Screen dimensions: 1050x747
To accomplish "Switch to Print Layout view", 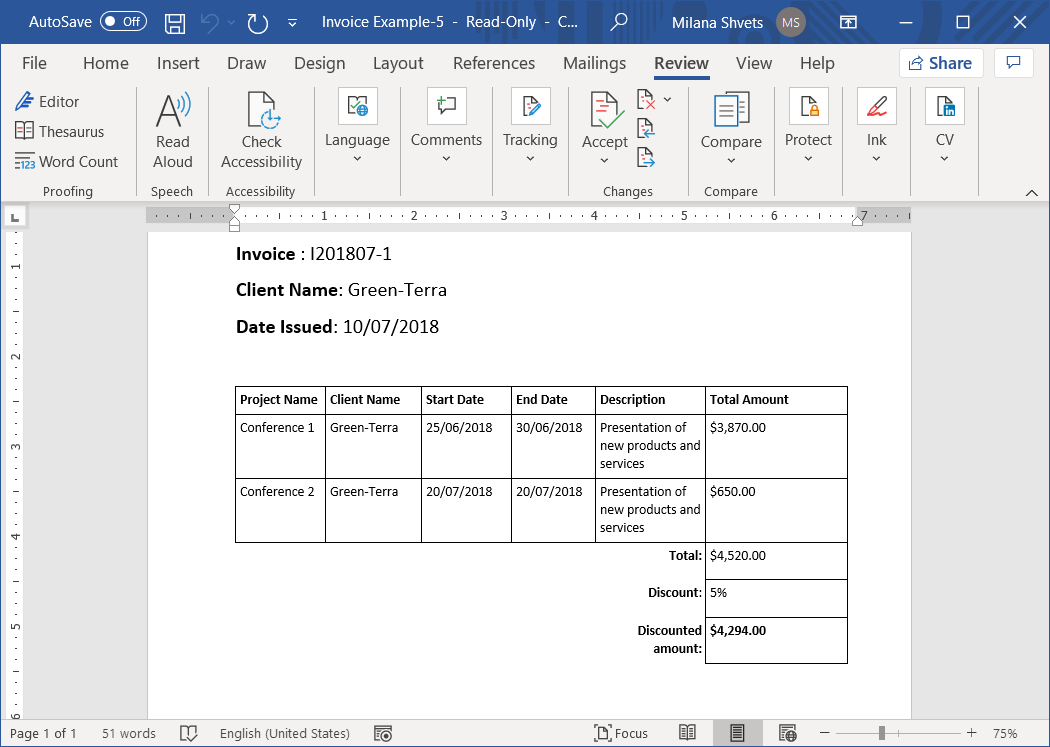I will (736, 733).
